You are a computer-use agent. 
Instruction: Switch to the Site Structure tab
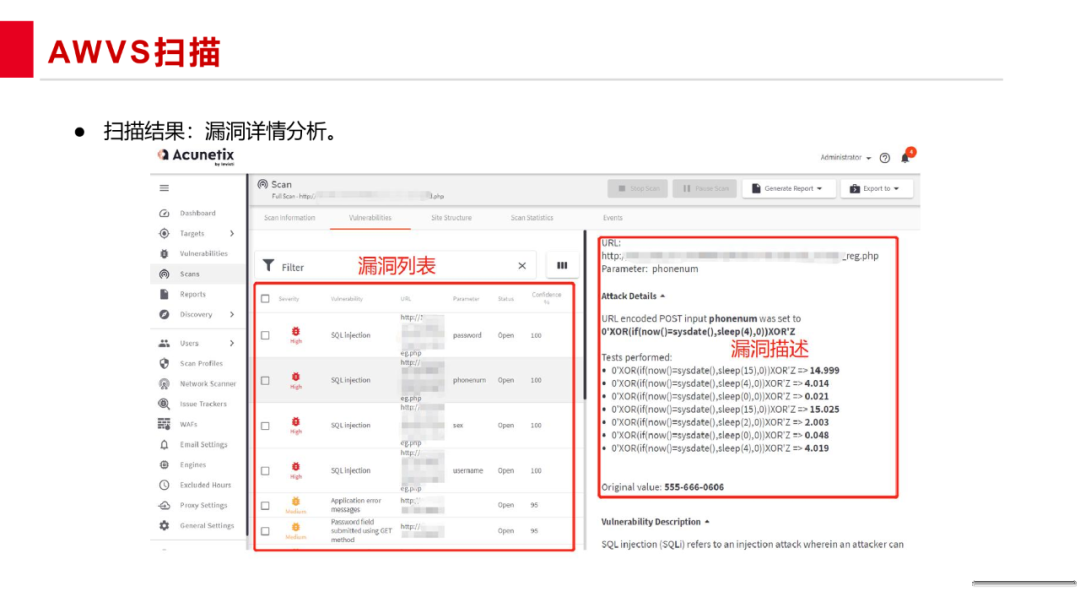pyautogui.click(x=451, y=218)
